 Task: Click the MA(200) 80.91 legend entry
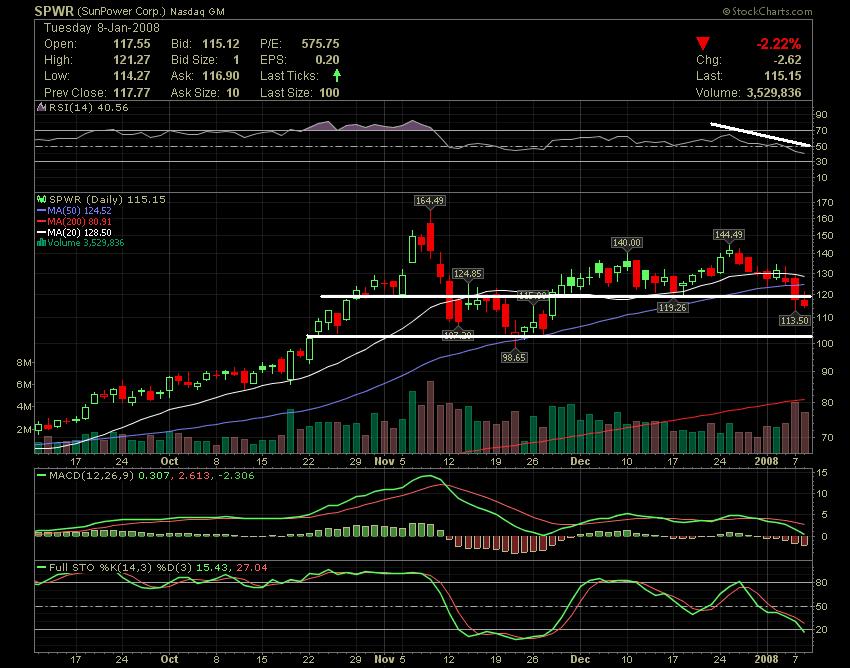[79, 221]
